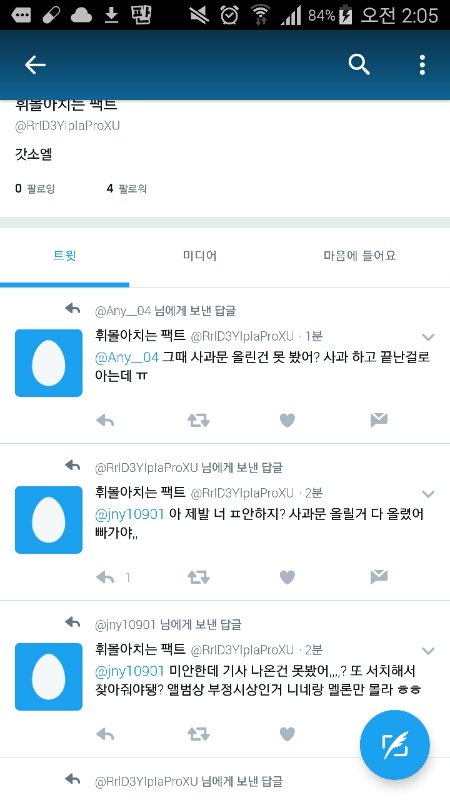Send first tweet via direct message icon

[379, 420]
